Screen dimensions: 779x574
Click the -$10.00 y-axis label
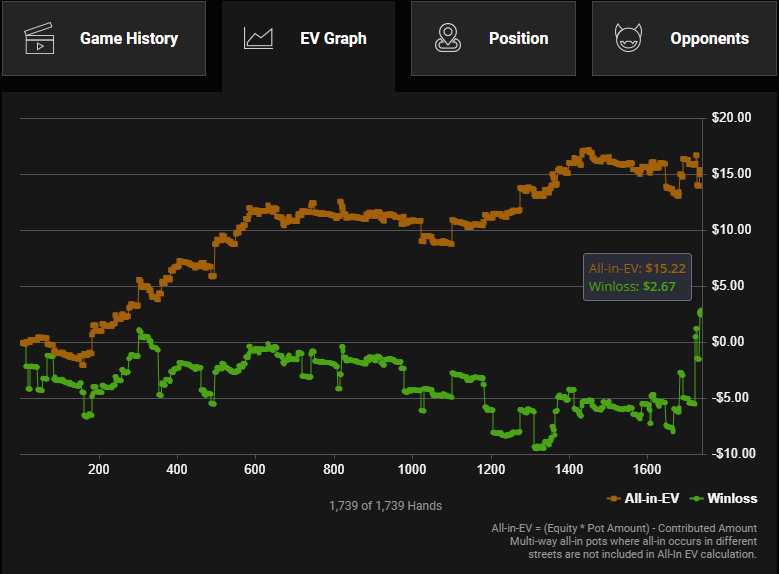point(734,454)
